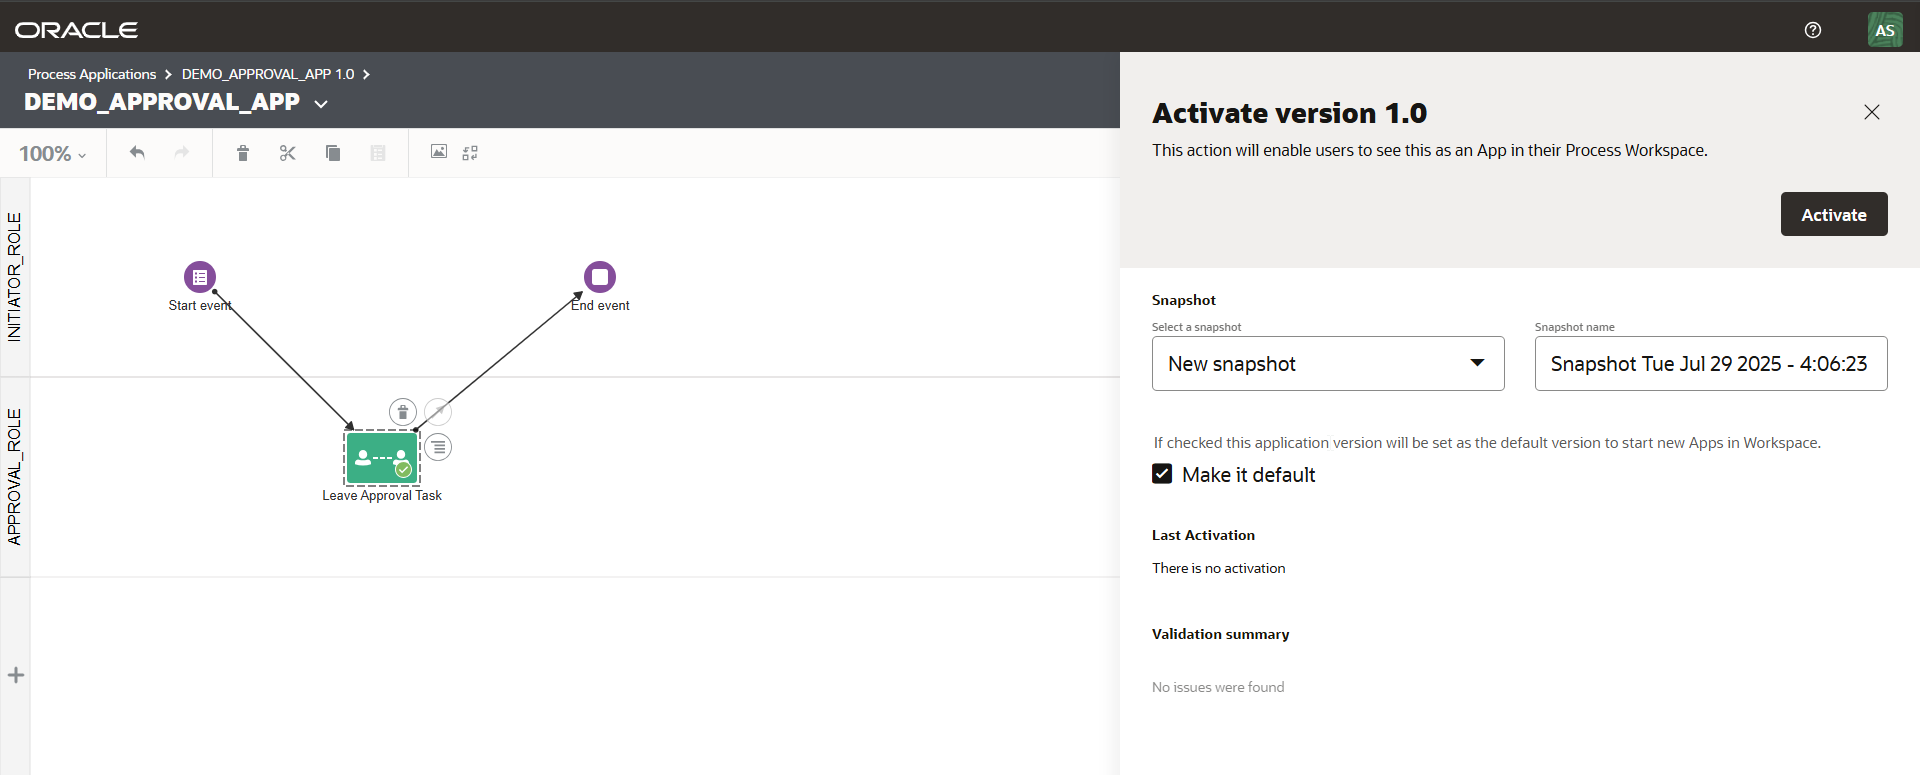Go to Process Applications breadcrumb

point(92,74)
